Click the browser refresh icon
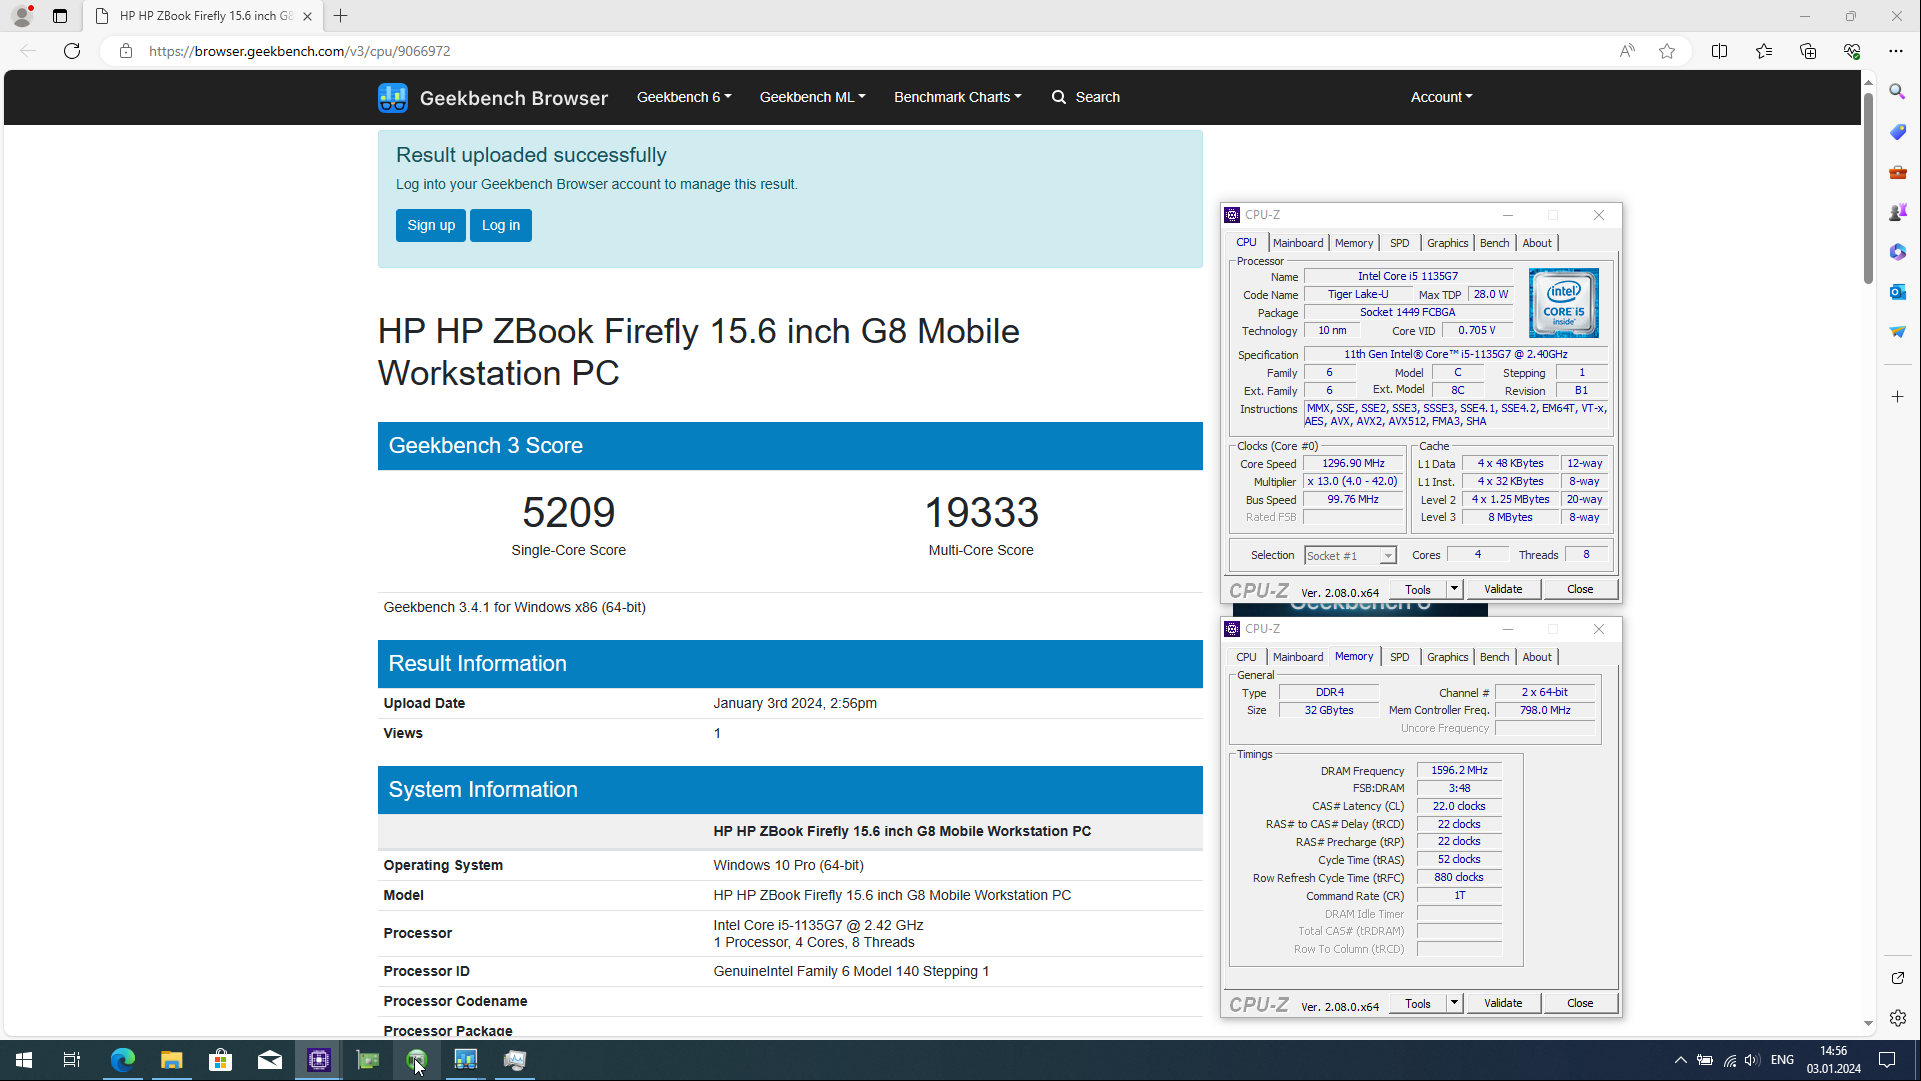The width and height of the screenshot is (1921, 1081). [72, 51]
